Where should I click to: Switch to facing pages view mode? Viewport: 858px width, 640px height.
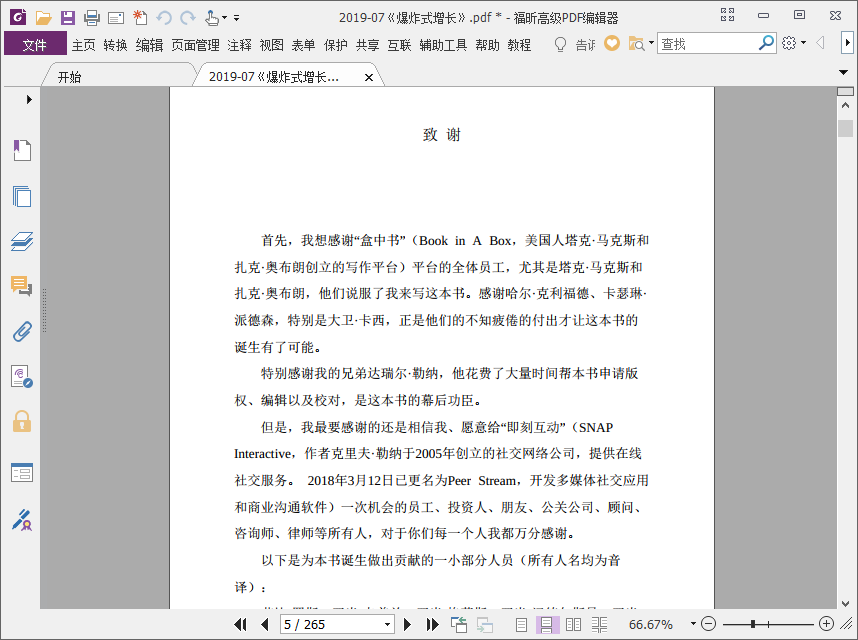(573, 624)
